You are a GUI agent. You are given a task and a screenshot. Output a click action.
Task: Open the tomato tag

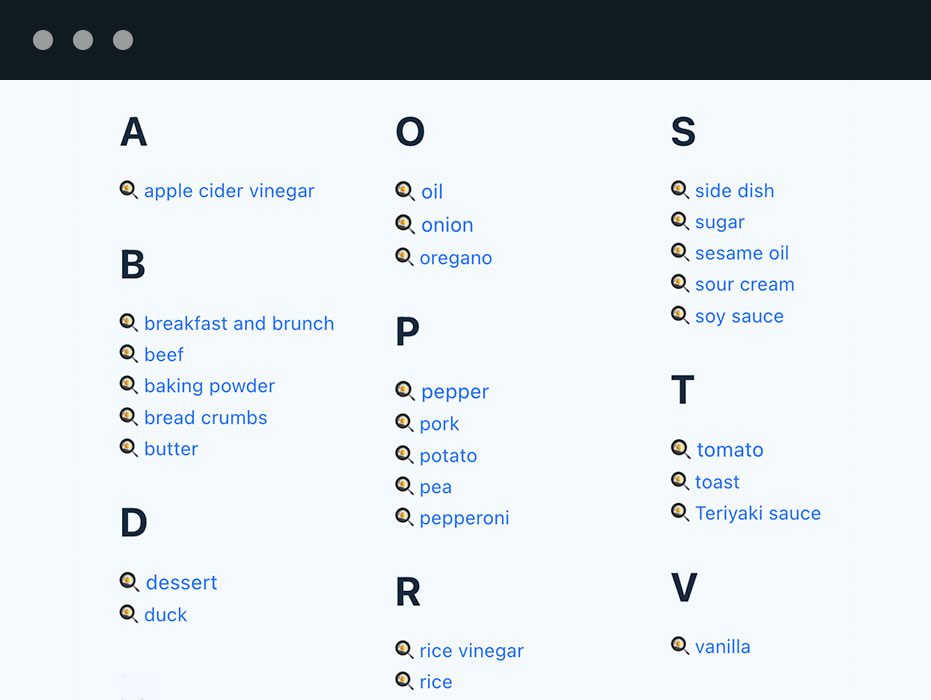click(x=730, y=450)
